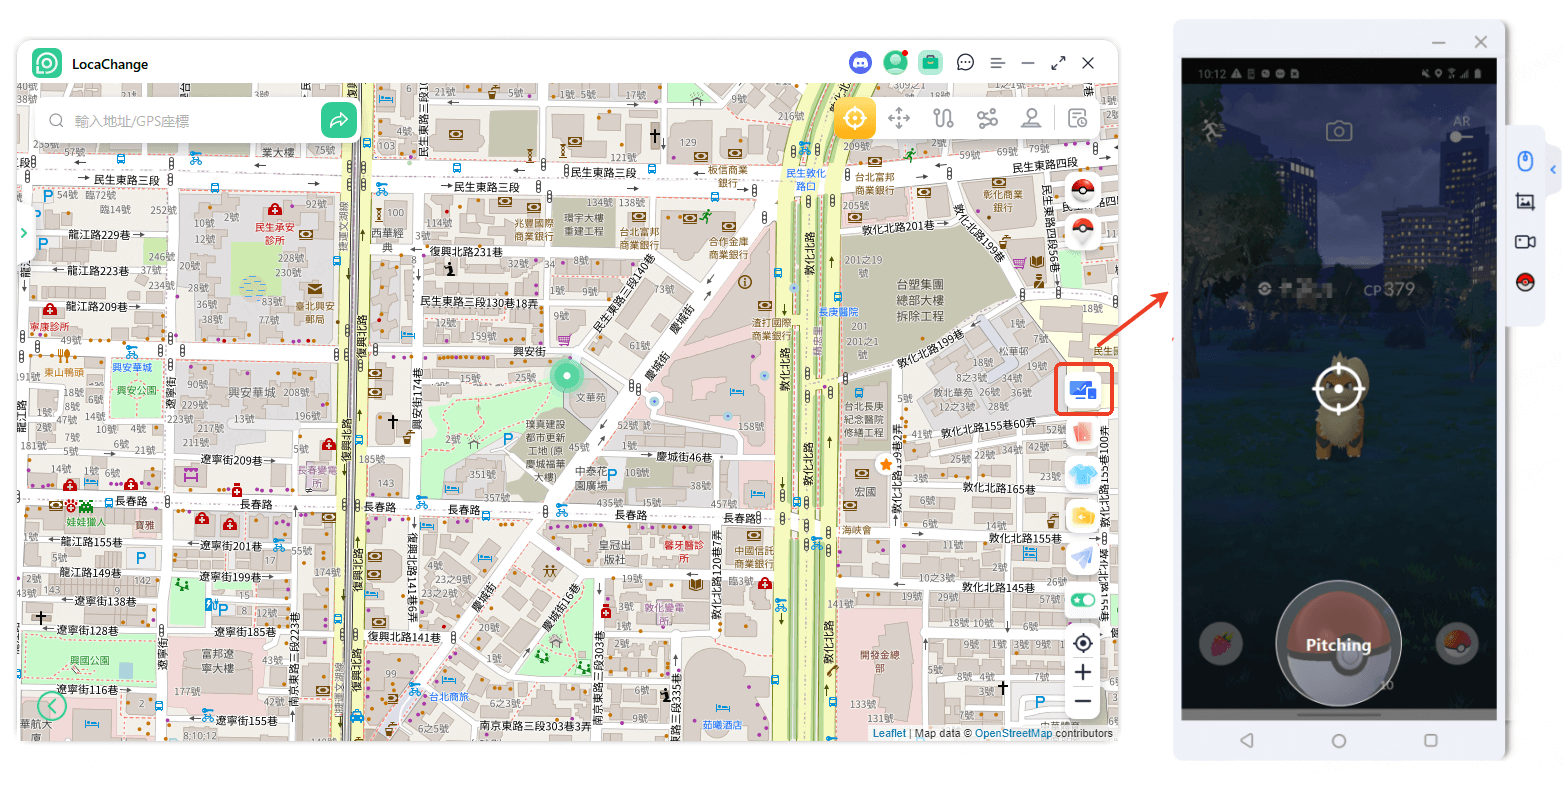Select the Jump Teleport move arrows icon
1564x786 pixels.
(x=899, y=118)
